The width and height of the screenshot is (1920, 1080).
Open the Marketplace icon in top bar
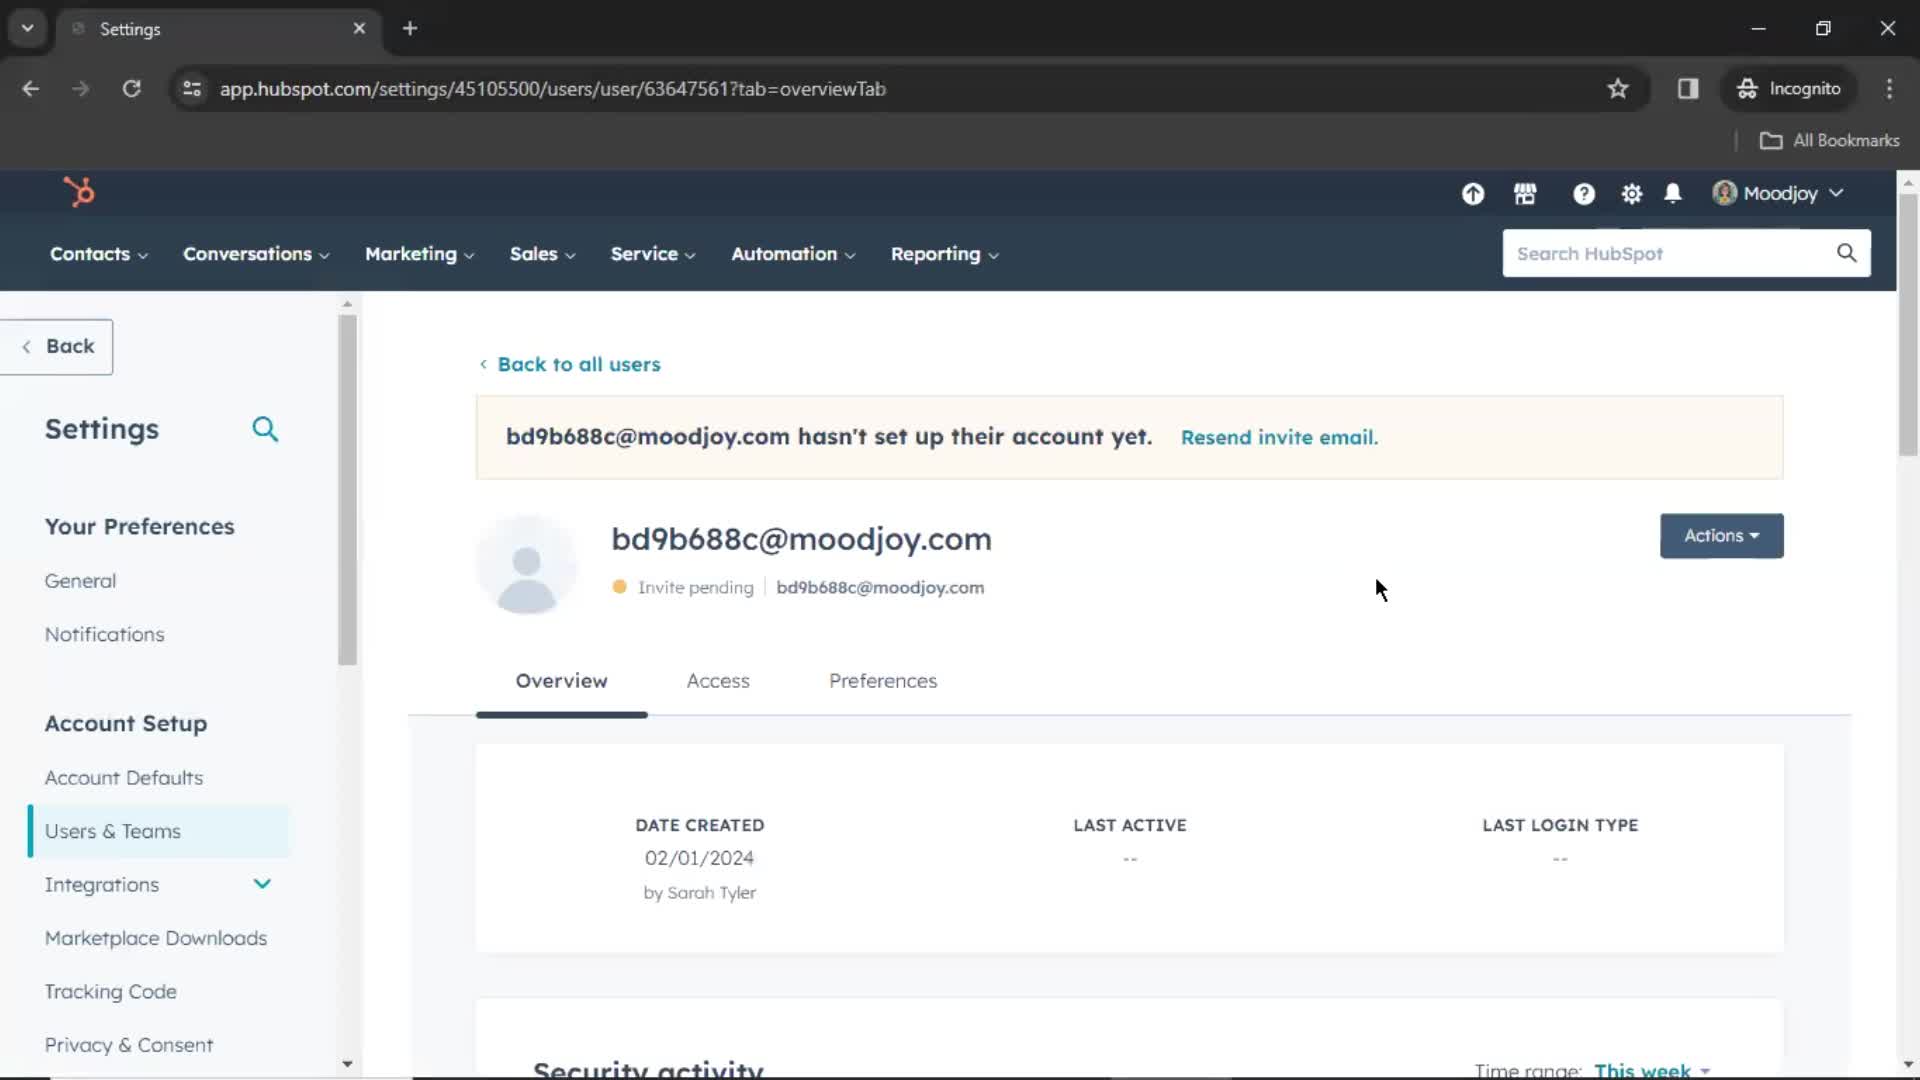click(x=1524, y=194)
